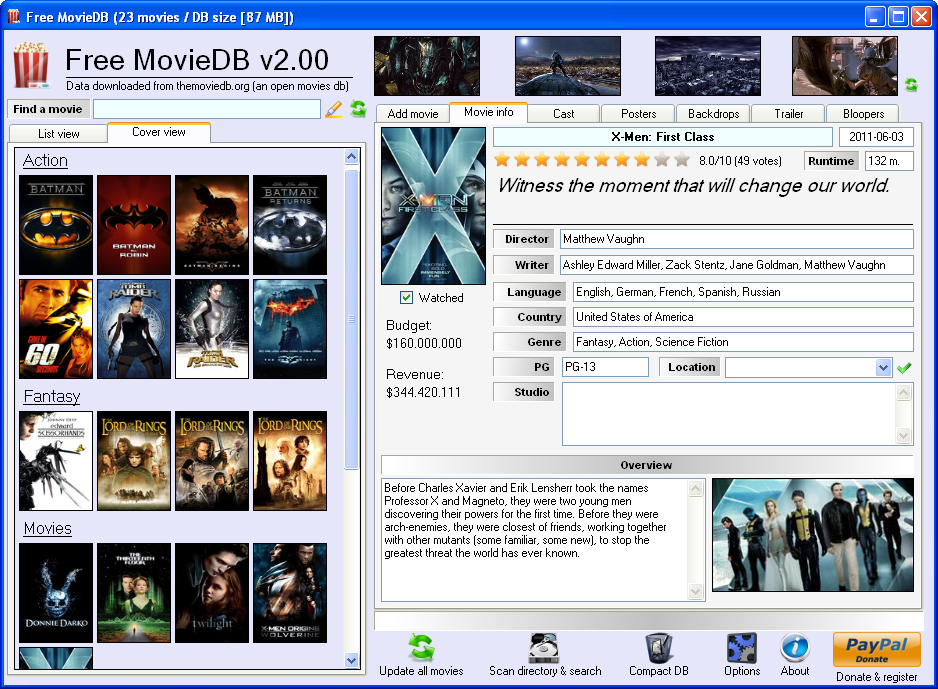Click the second backdrop thumbnail with moonlit figure
The height and width of the screenshot is (689, 938).
click(568, 66)
